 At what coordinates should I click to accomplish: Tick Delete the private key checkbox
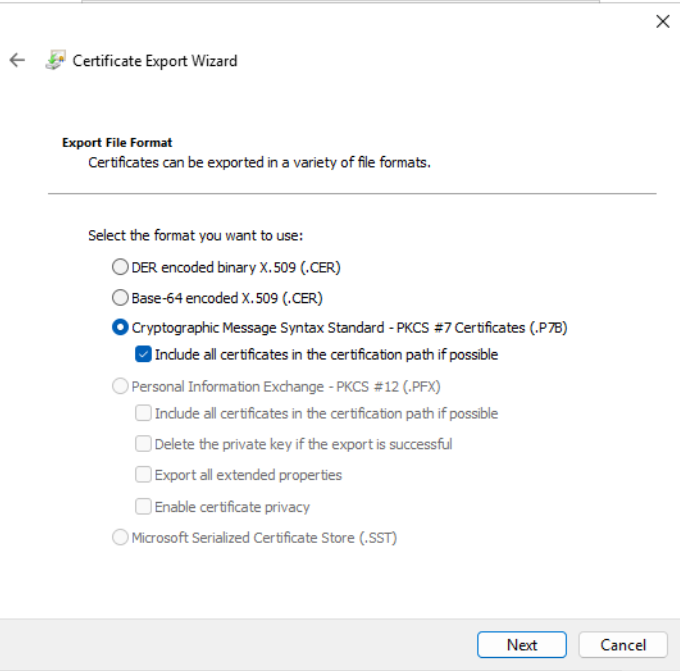coord(144,443)
